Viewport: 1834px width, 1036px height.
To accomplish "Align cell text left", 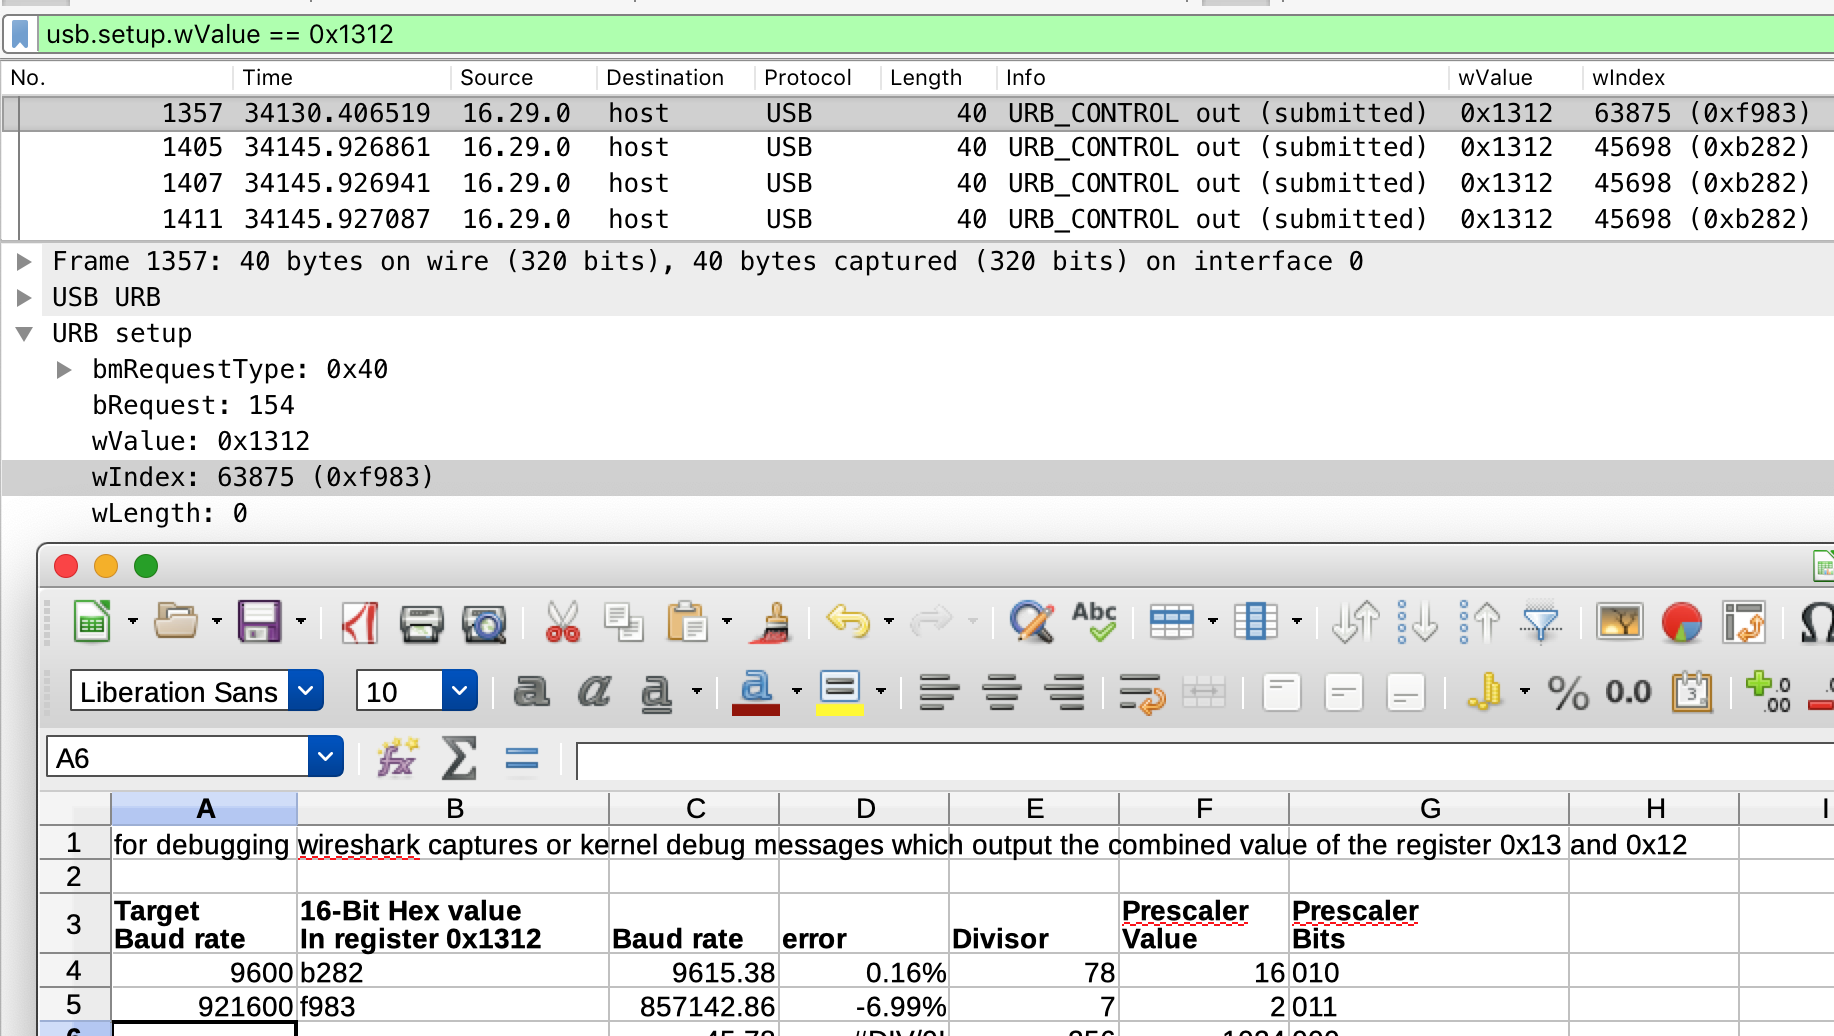I will [x=939, y=692].
